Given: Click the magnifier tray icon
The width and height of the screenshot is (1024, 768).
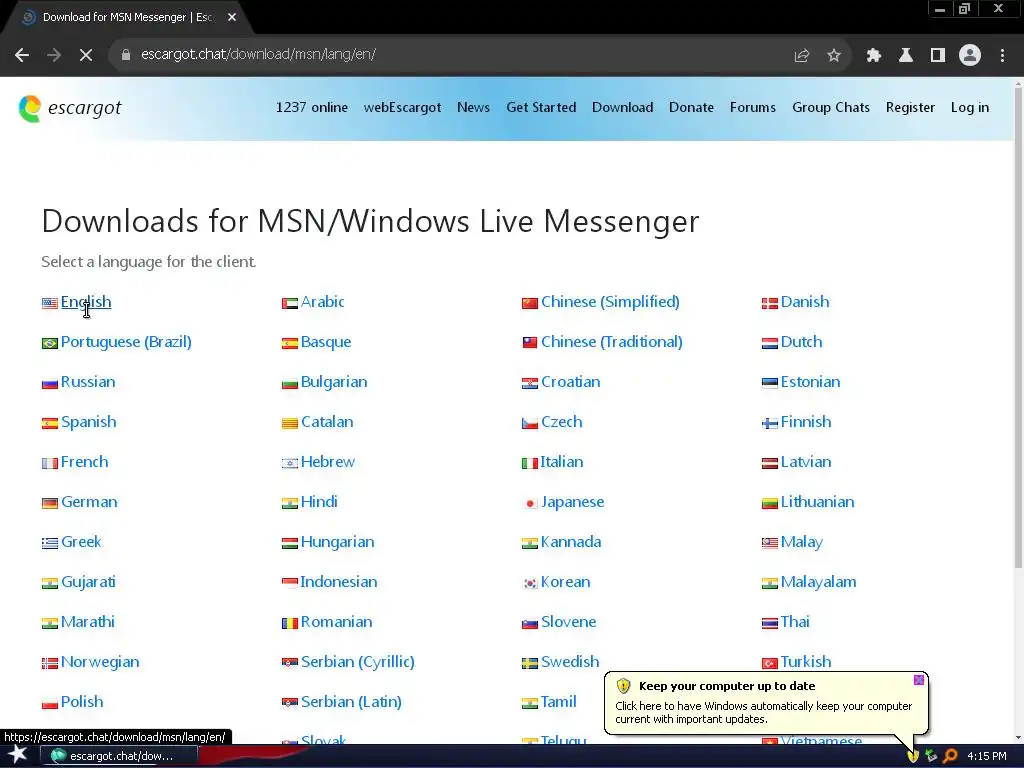Looking at the screenshot, I should click(950, 756).
